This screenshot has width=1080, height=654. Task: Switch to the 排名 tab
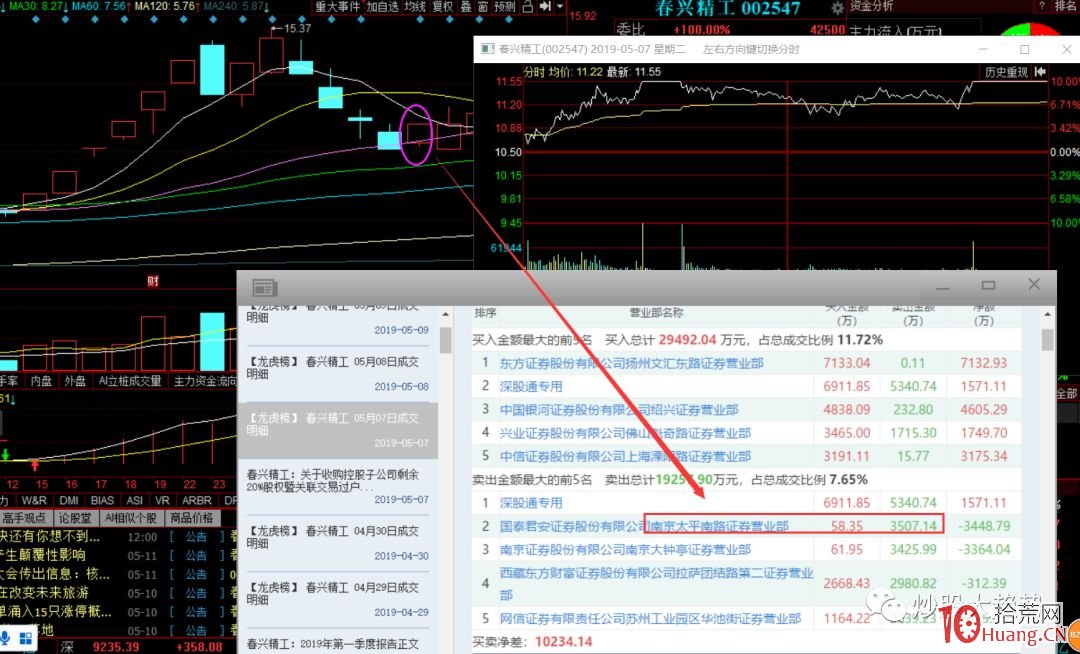(1067, 6)
